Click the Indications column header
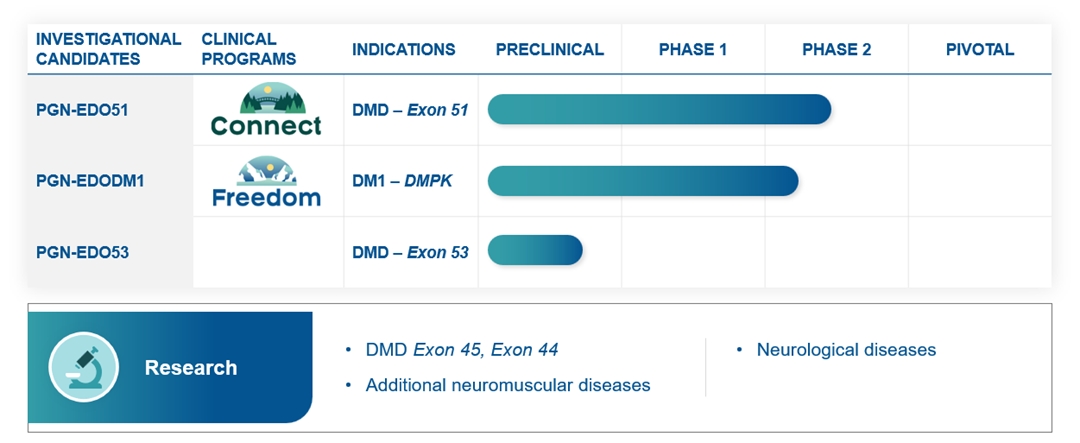This screenshot has height=443, width=1080. (x=403, y=49)
